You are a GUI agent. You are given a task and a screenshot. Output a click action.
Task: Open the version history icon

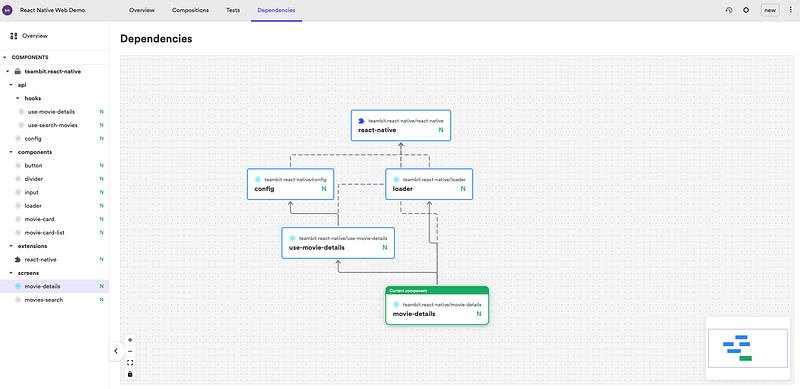pyautogui.click(x=729, y=10)
